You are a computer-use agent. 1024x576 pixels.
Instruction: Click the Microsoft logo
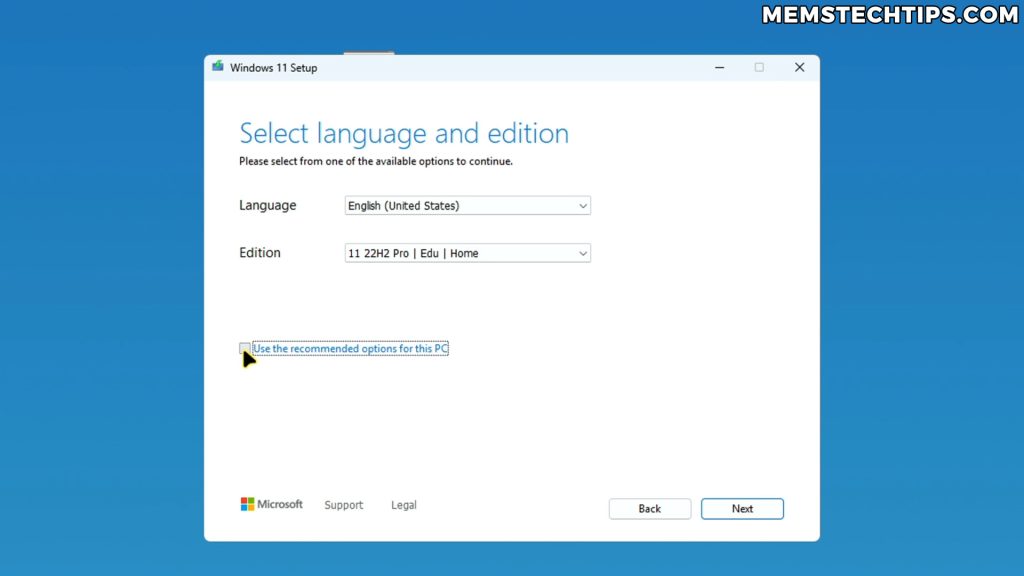(272, 504)
